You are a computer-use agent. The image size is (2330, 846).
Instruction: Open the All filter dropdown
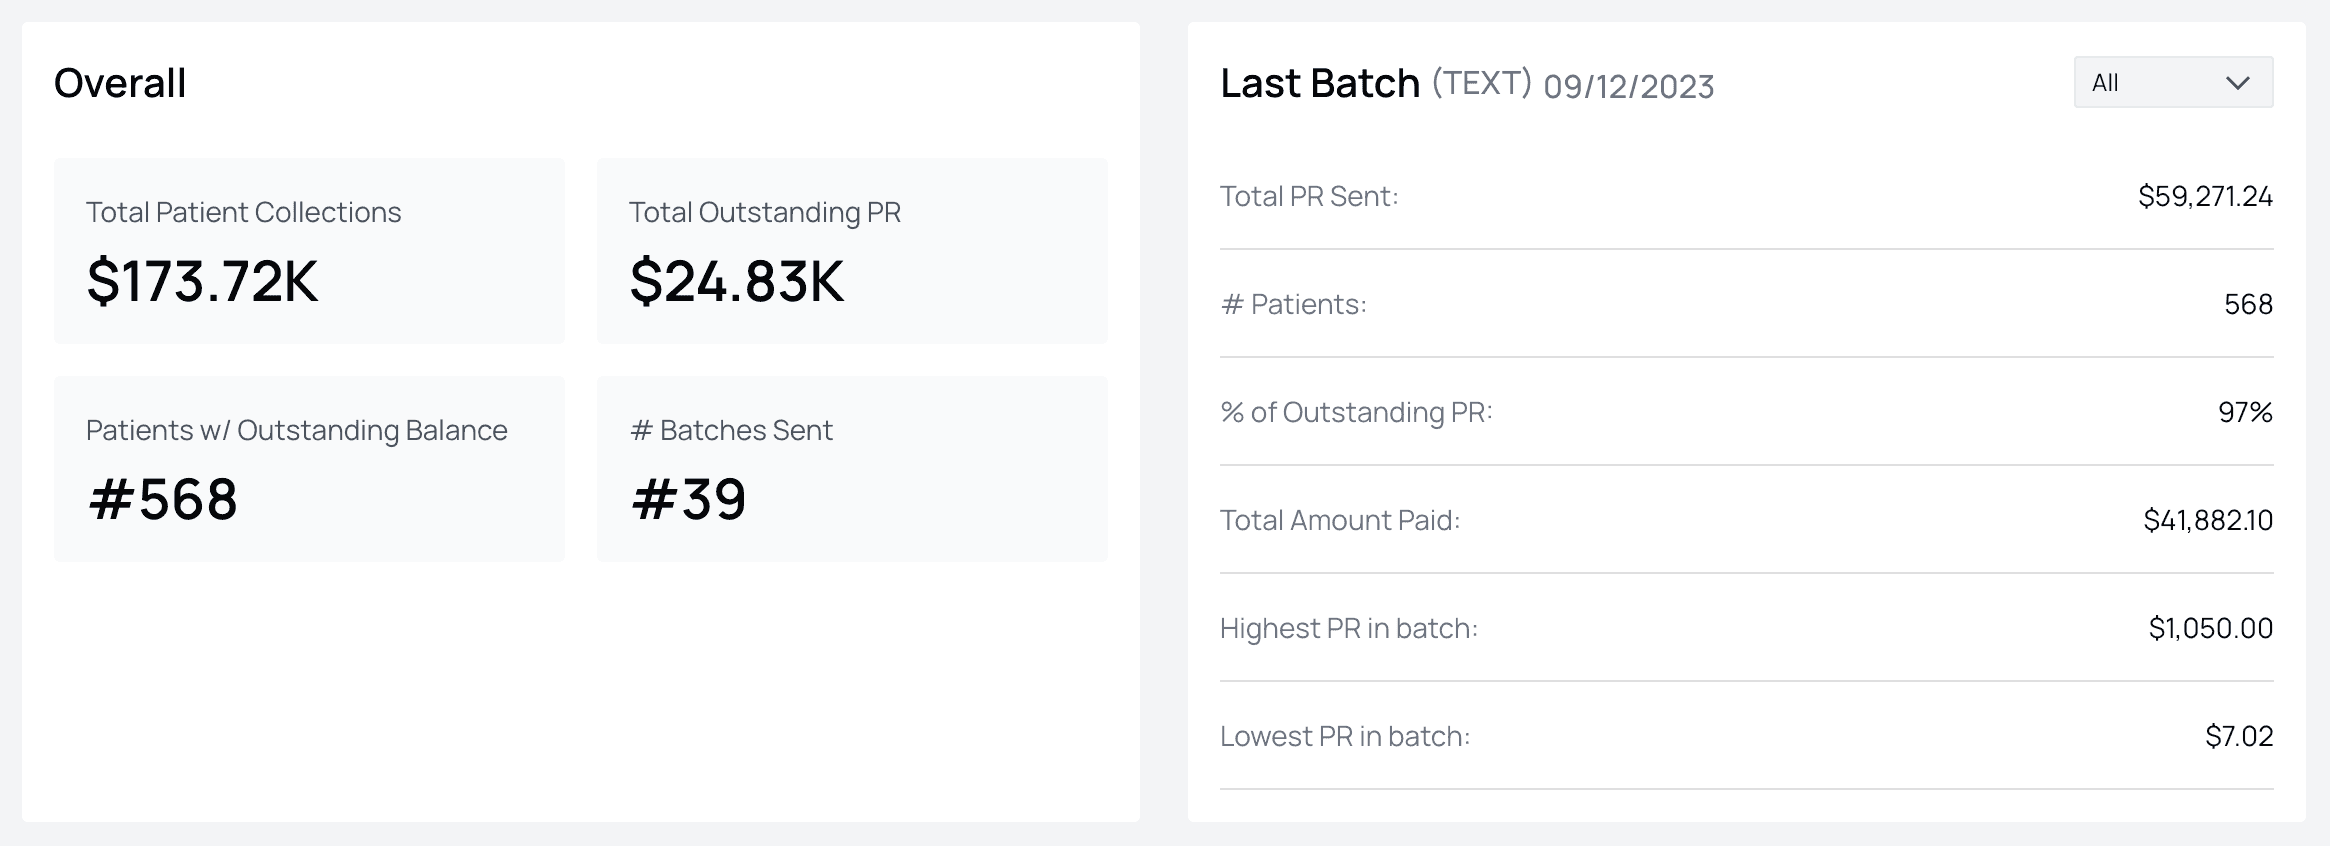(x=2172, y=82)
